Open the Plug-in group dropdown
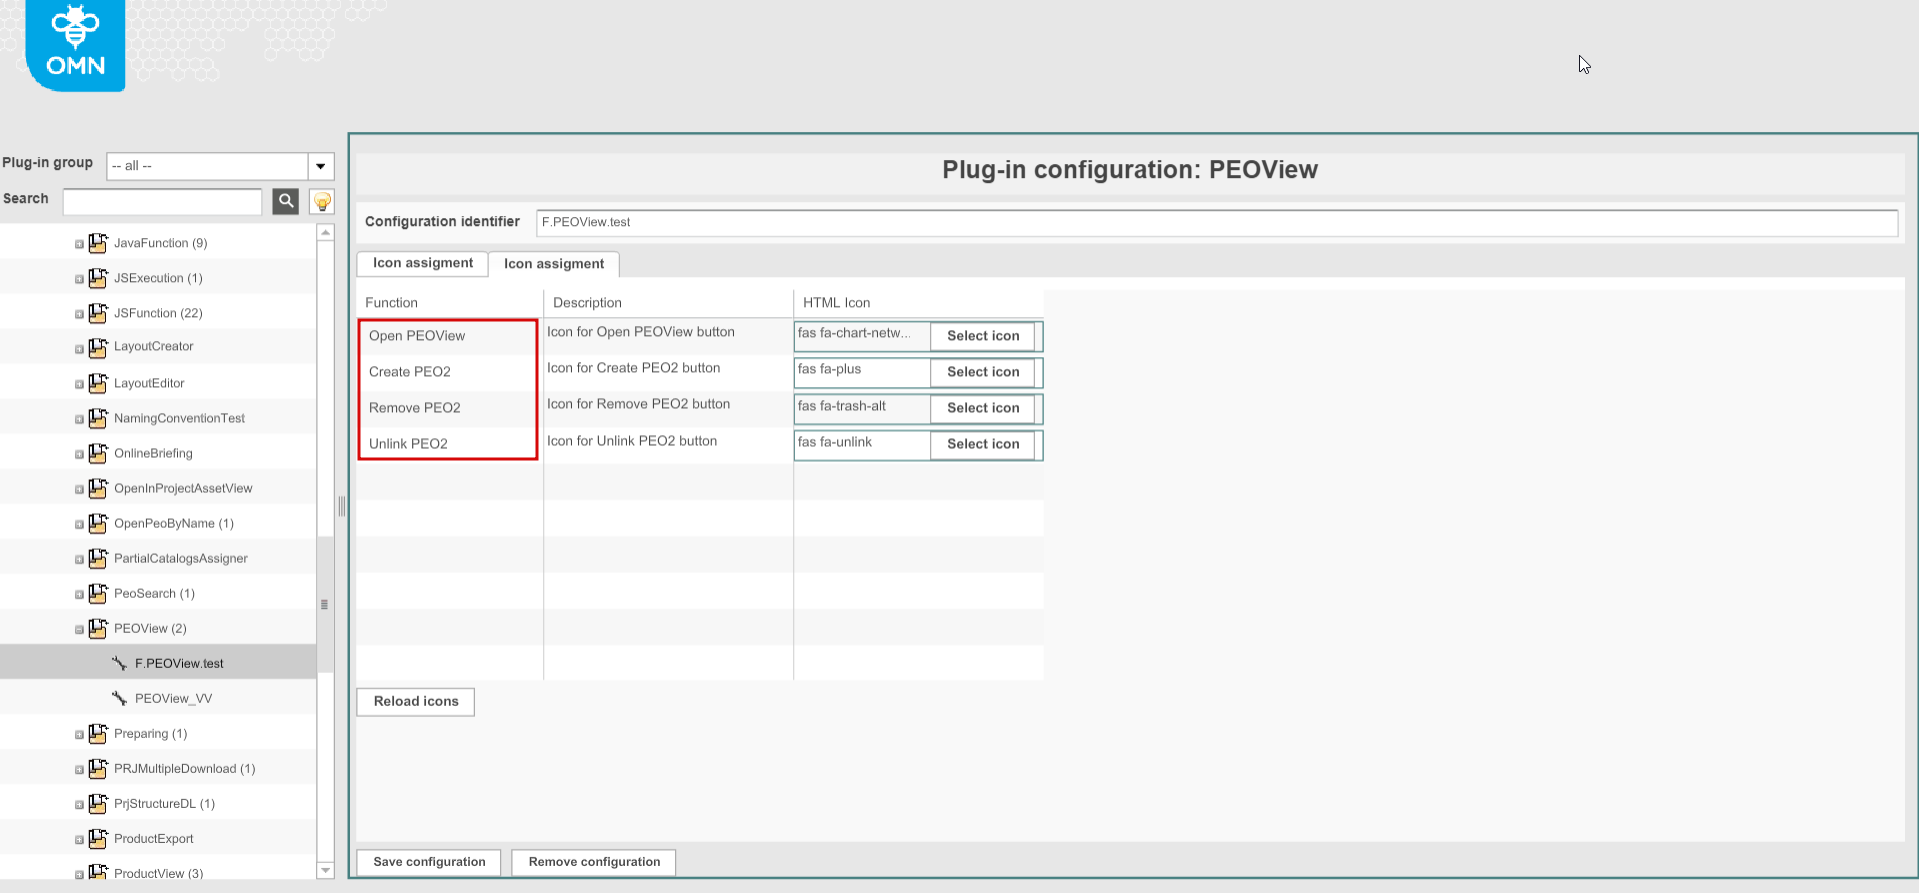This screenshot has height=893, width=1919. (320, 166)
